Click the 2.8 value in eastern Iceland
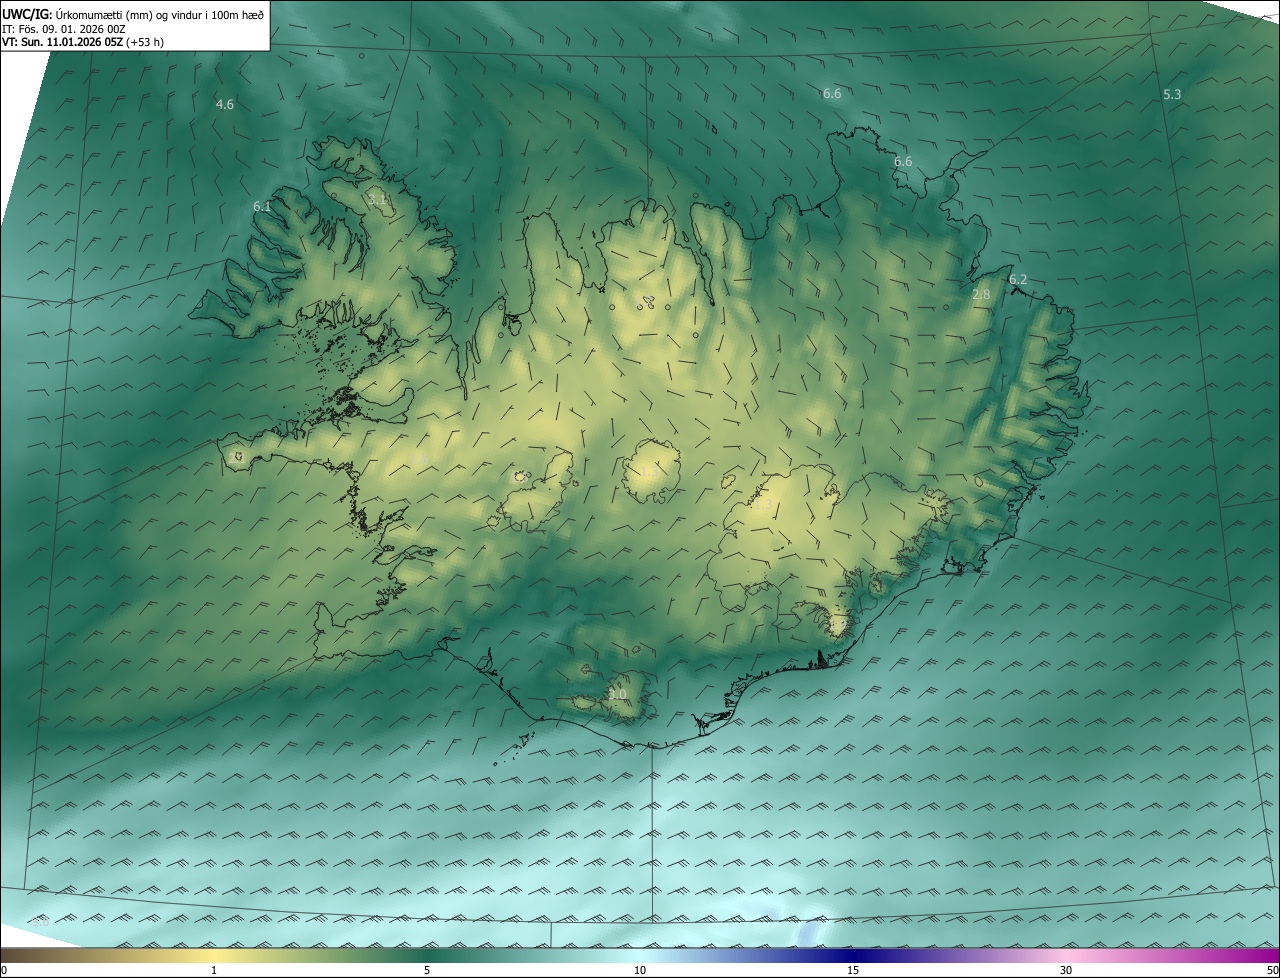1280x978 pixels. coord(981,294)
